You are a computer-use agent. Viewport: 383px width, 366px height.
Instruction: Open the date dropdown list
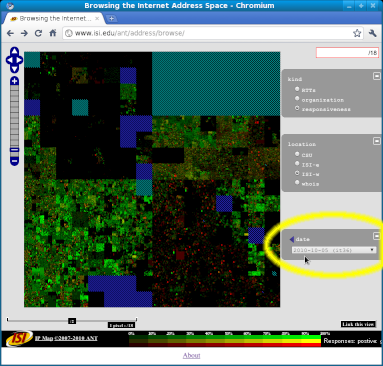click(334, 250)
